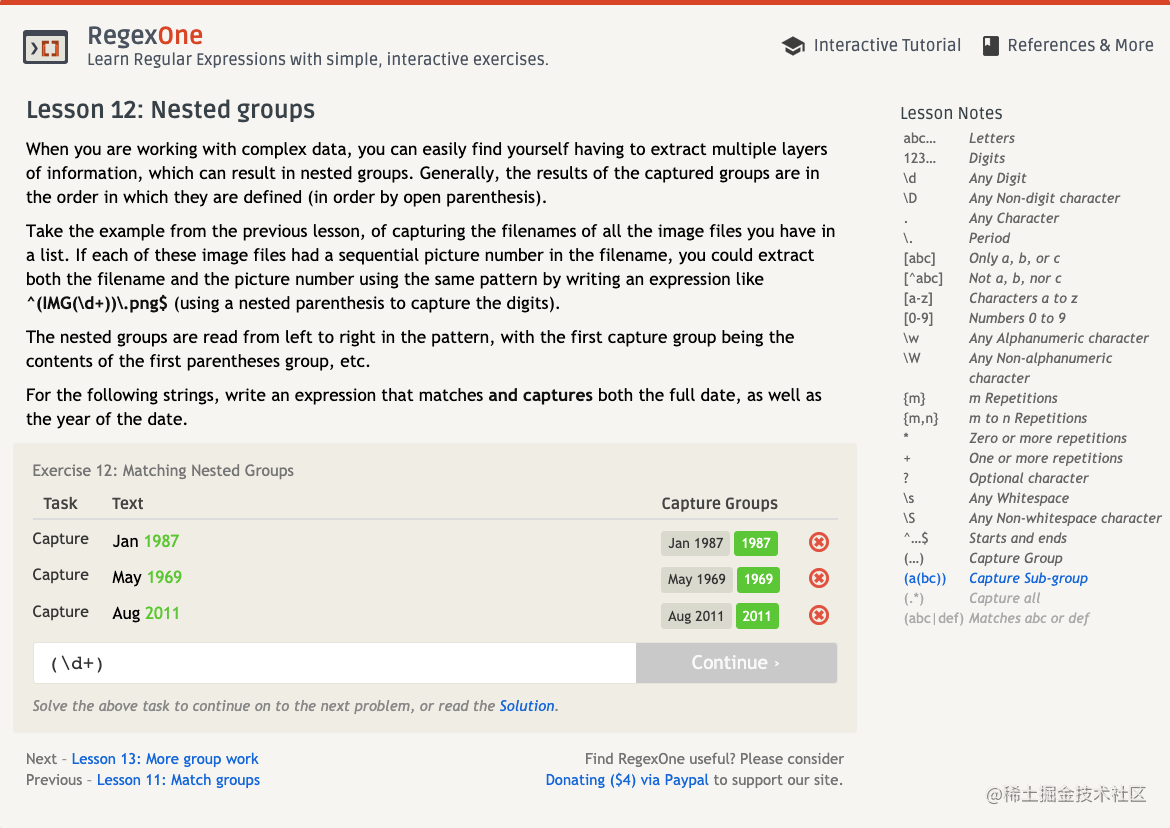The image size is (1170, 828).
Task: Open Lesson 13: More group work
Action: tap(165, 759)
